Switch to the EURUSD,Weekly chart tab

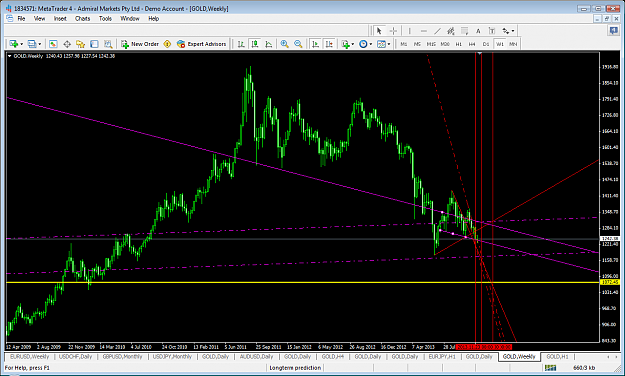point(29,356)
